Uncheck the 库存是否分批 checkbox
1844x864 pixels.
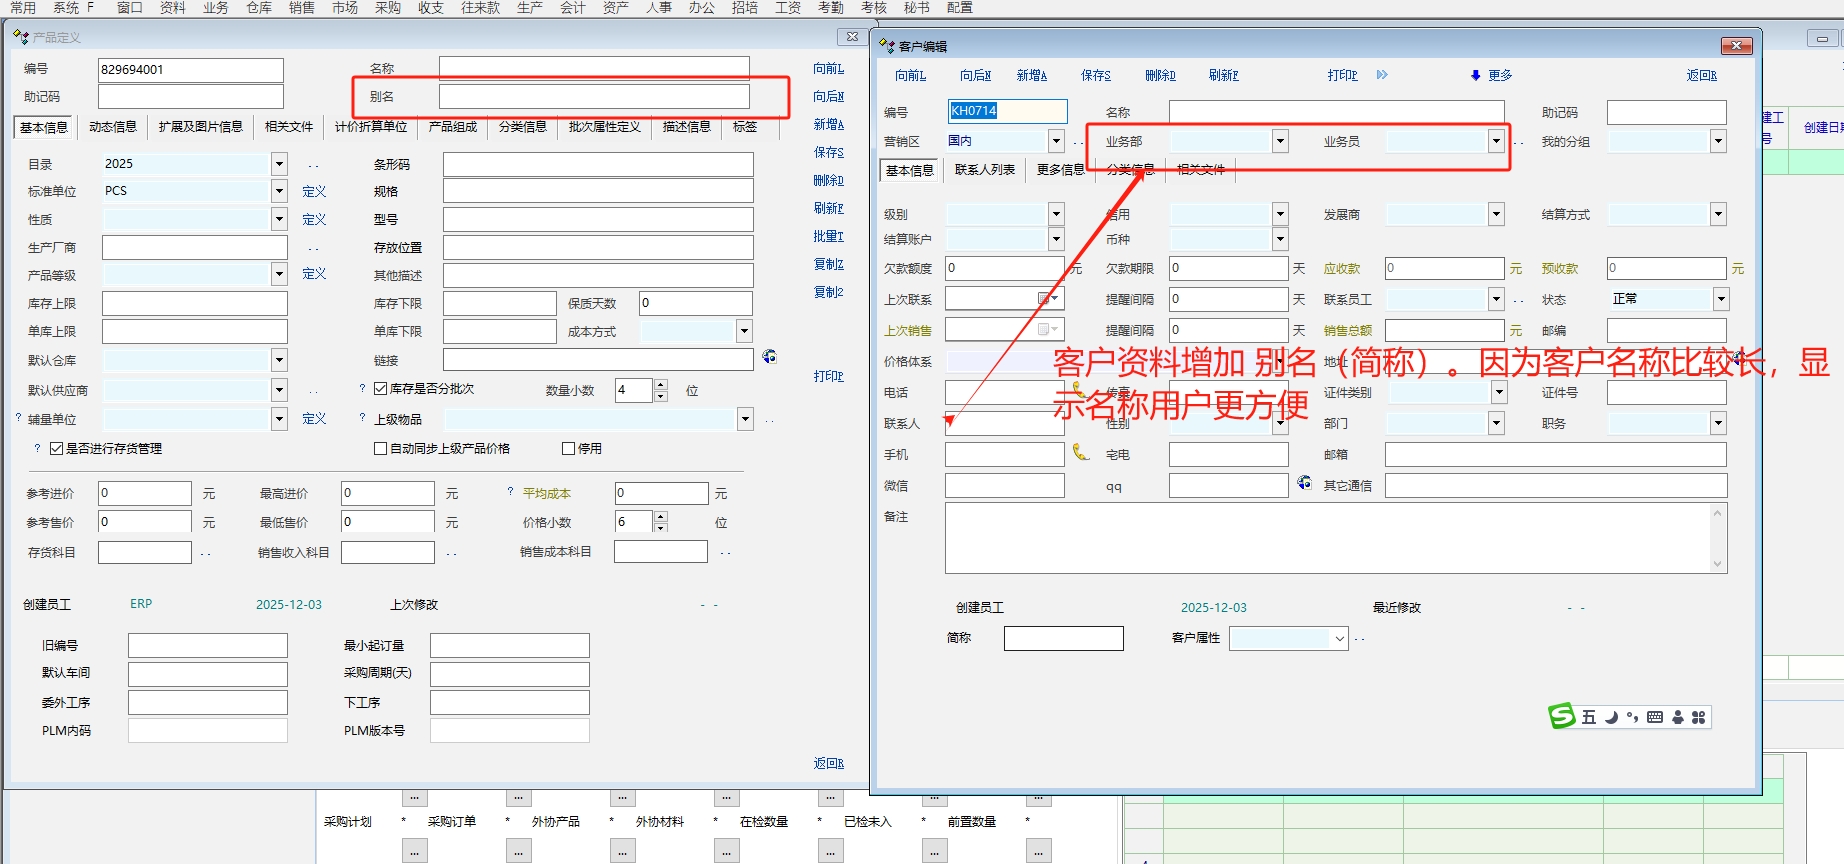coord(381,389)
